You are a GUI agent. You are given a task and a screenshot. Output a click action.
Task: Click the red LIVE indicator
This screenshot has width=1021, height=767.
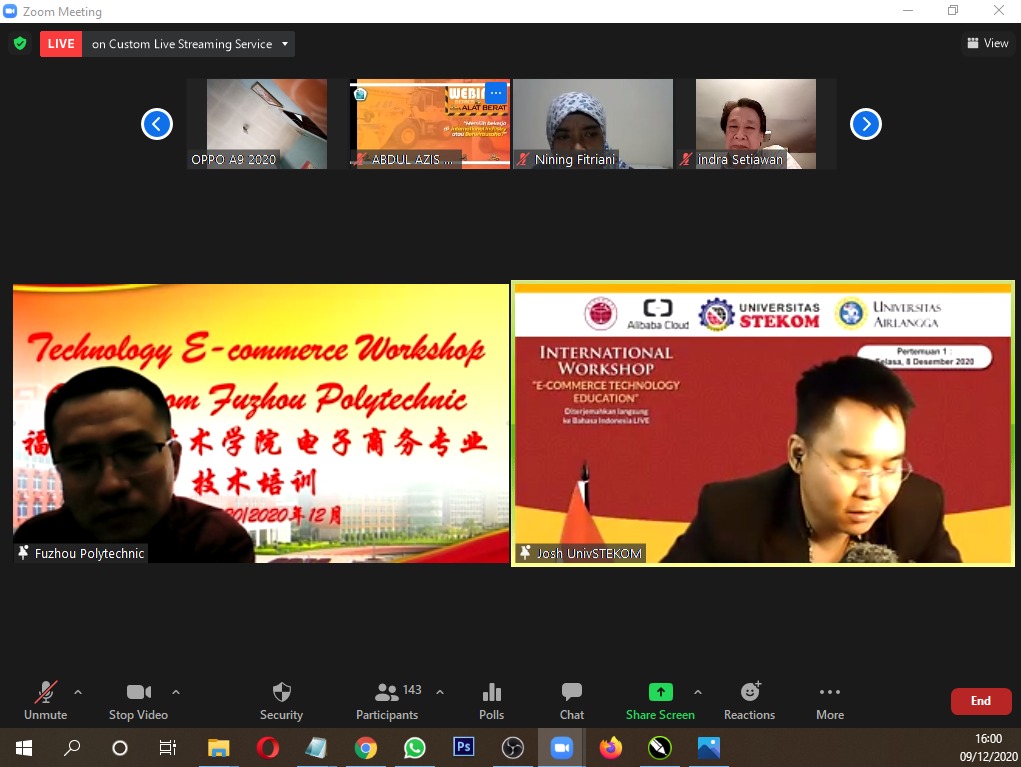point(61,44)
